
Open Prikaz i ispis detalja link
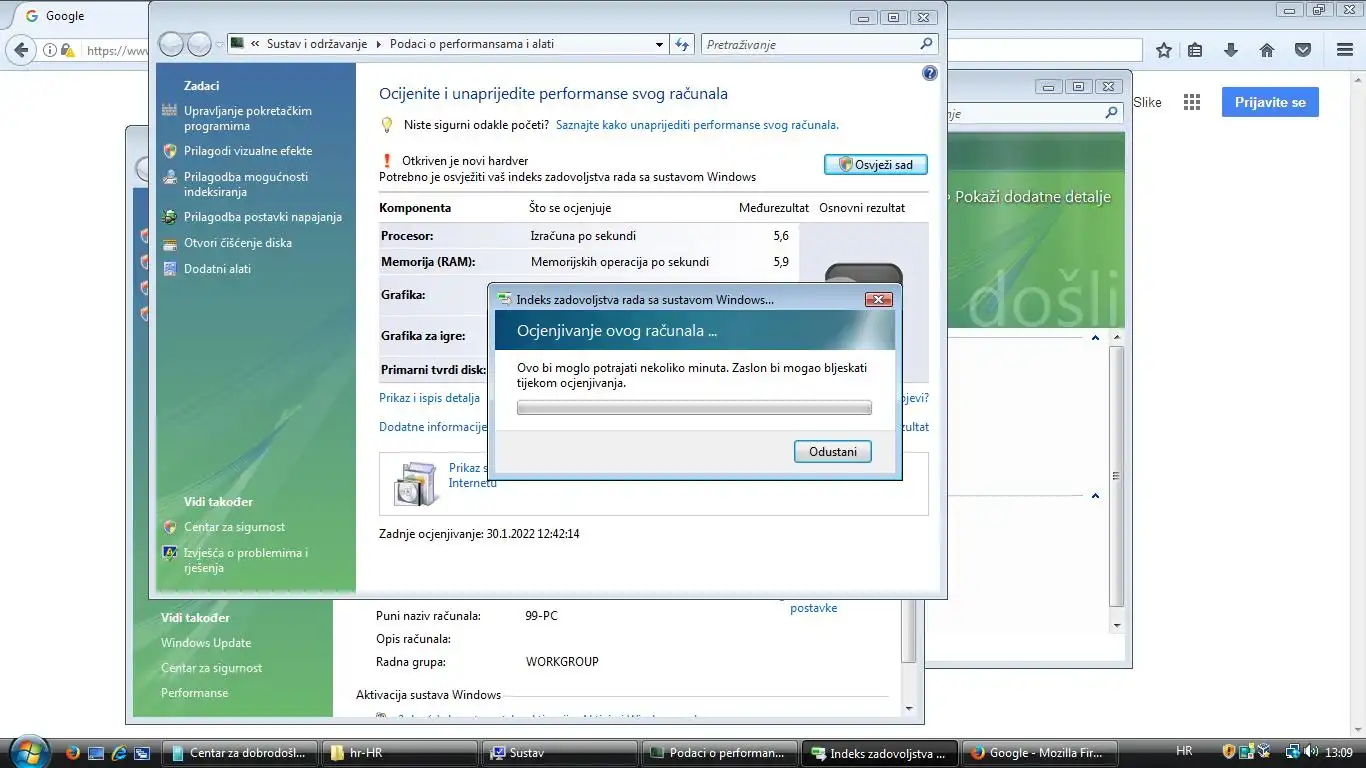429,398
